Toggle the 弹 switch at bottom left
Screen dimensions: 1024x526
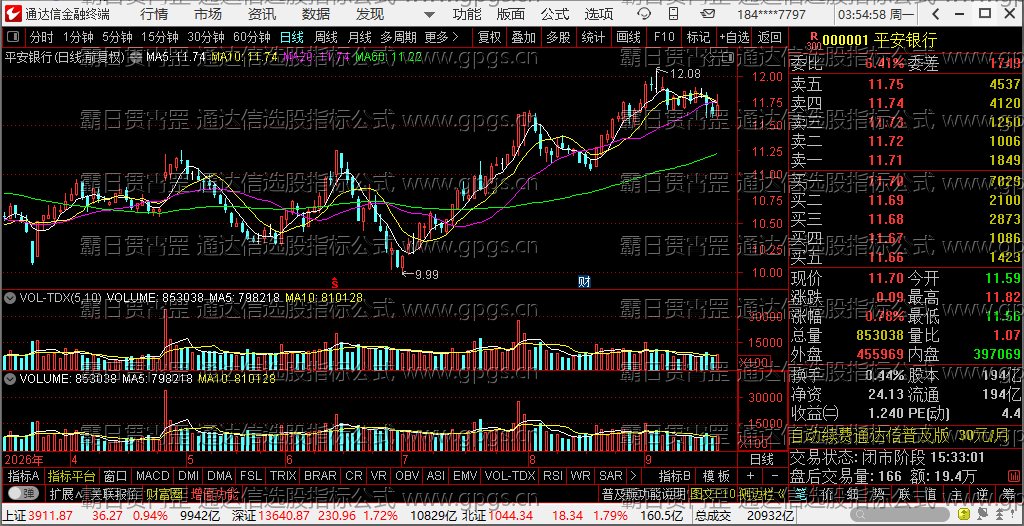pyautogui.click(x=23, y=493)
